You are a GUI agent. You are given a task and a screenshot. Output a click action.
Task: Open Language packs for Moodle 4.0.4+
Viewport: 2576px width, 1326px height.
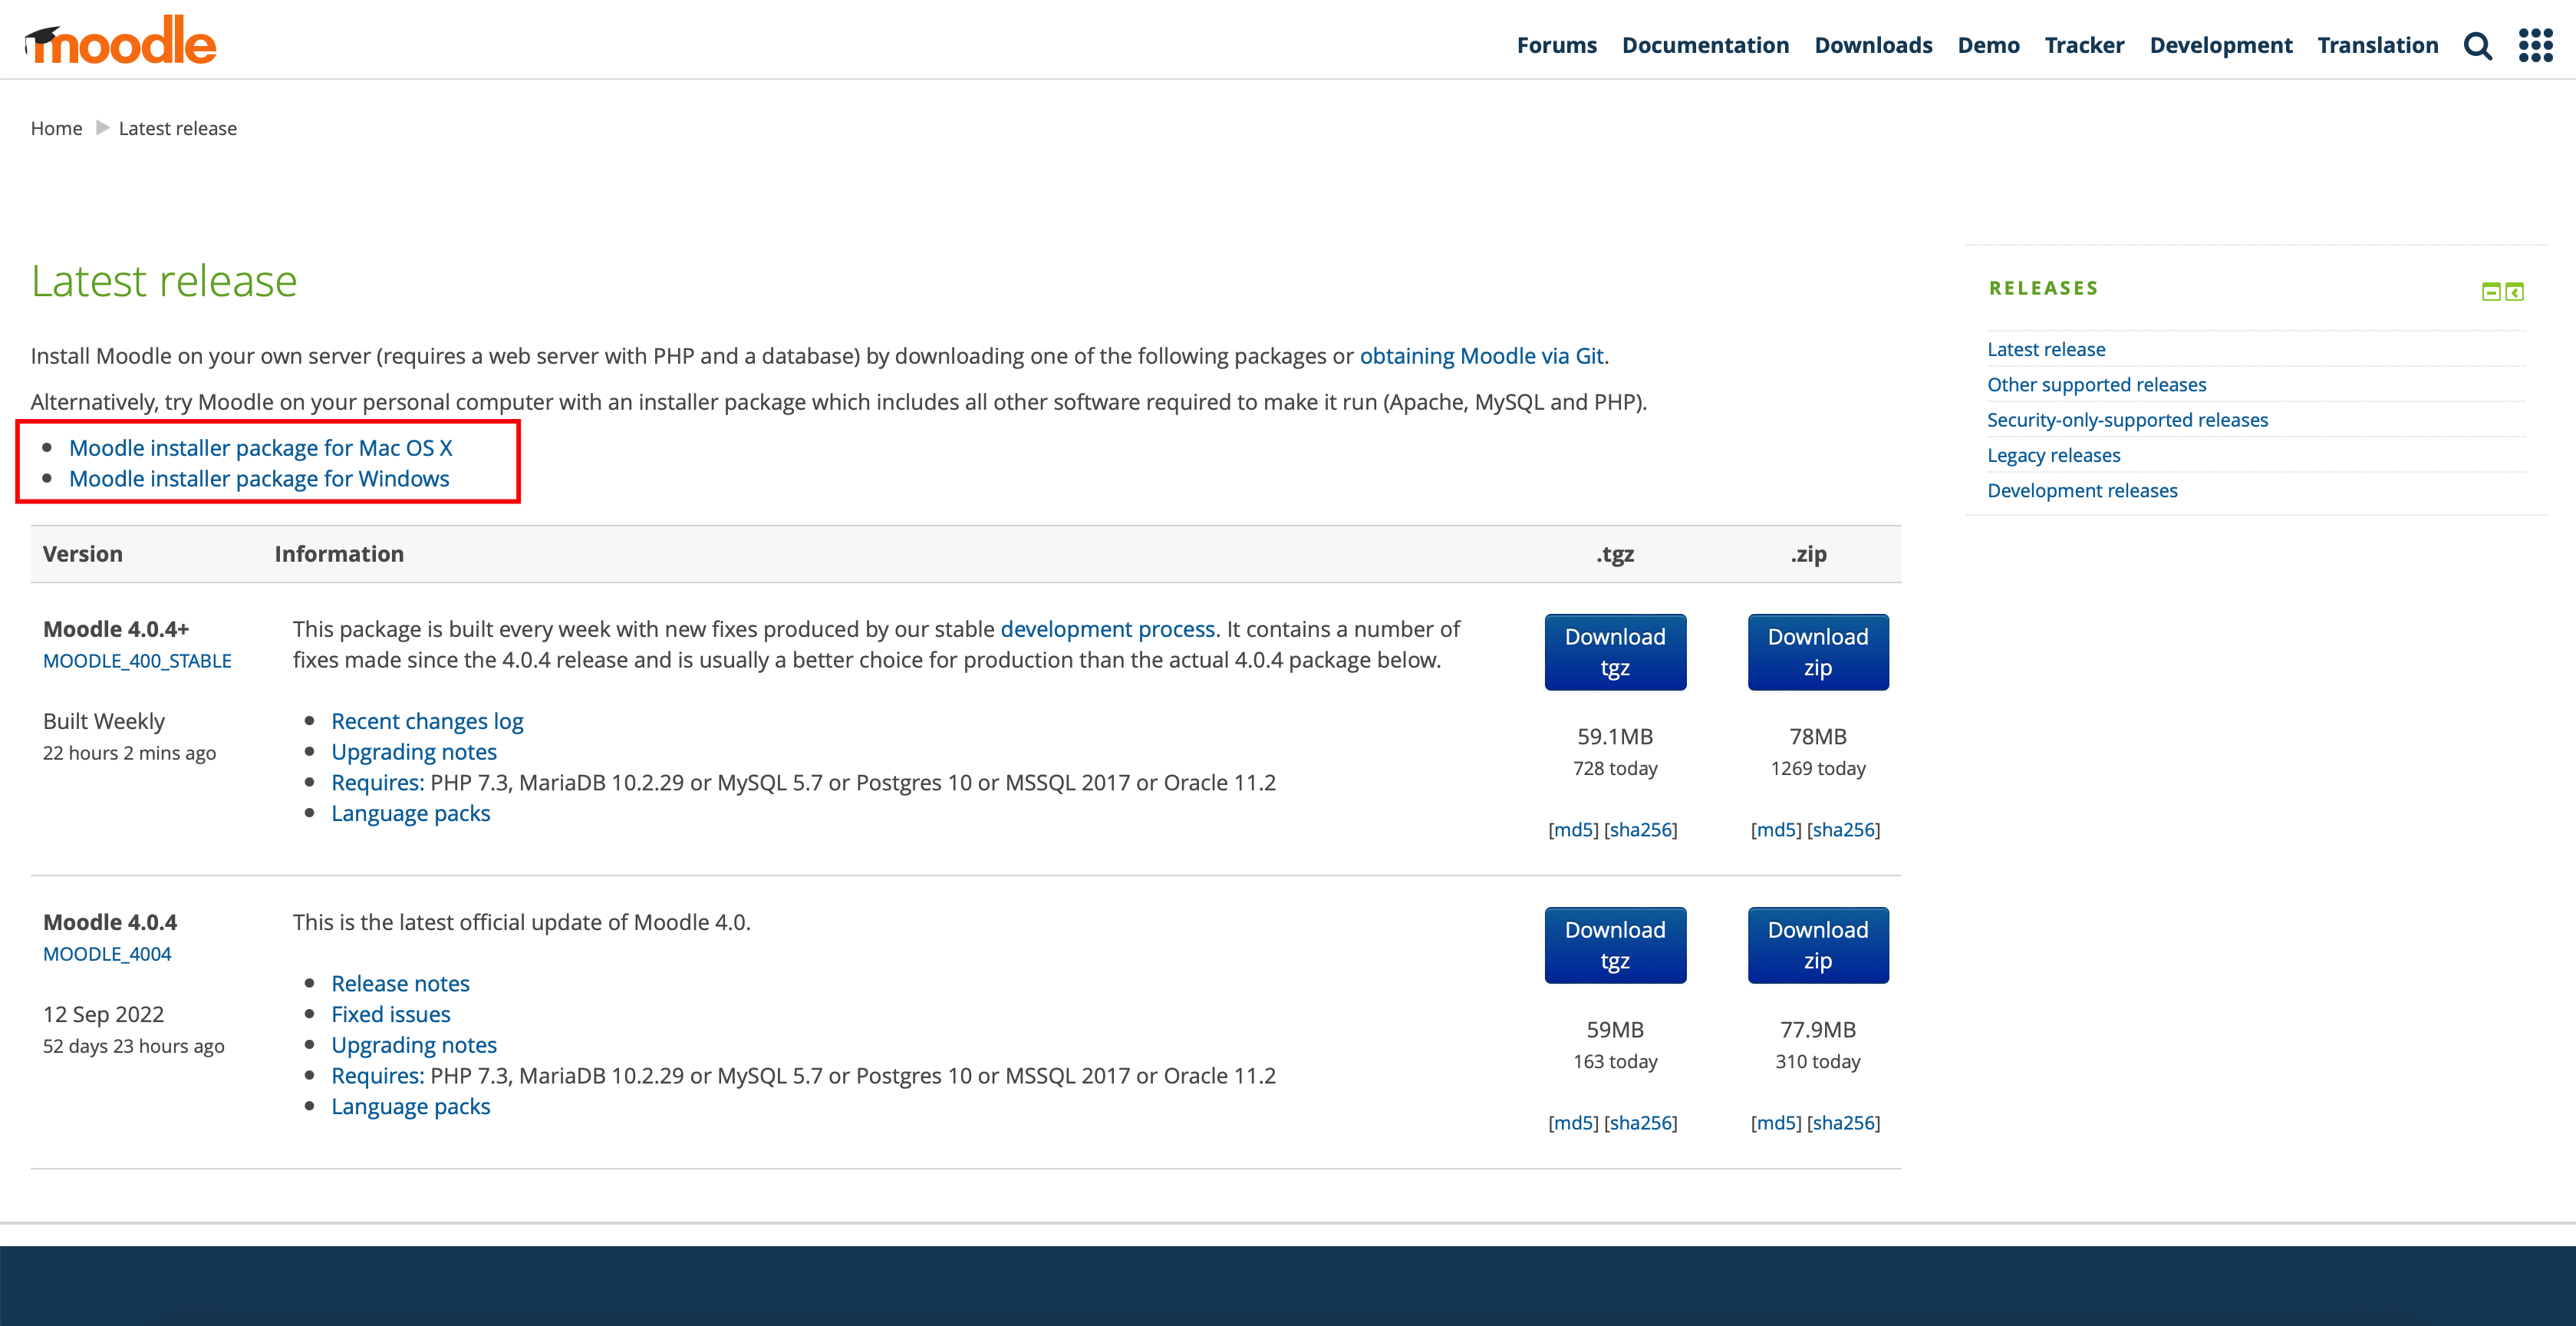click(x=410, y=814)
